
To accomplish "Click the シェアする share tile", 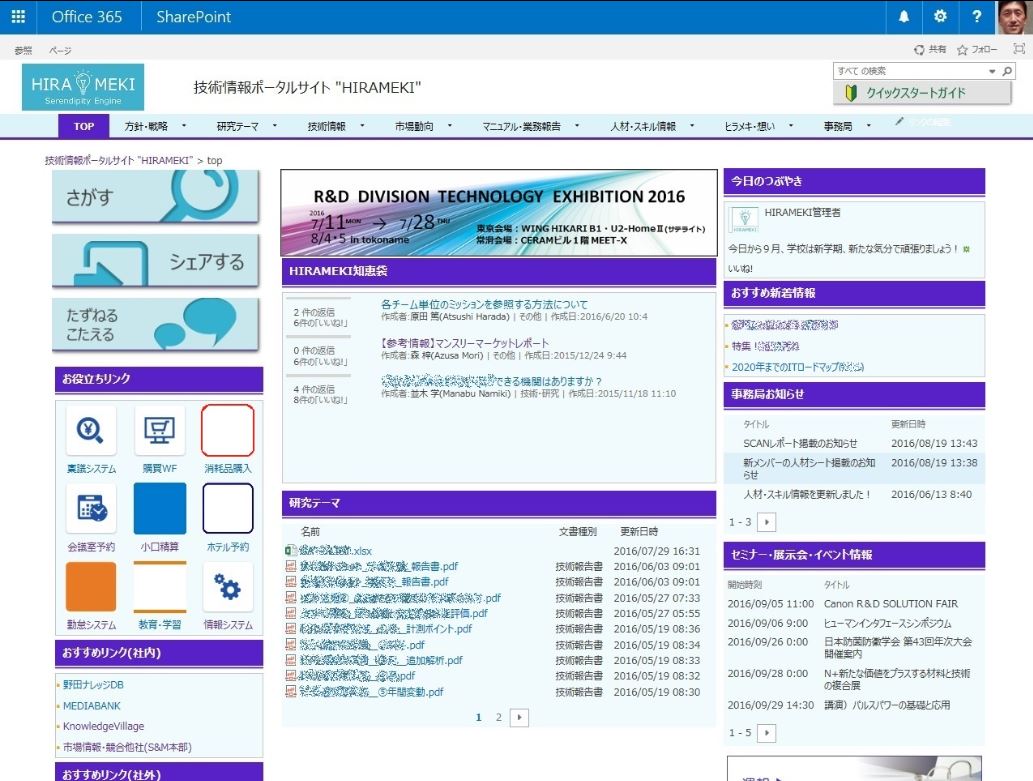I will (x=155, y=261).
